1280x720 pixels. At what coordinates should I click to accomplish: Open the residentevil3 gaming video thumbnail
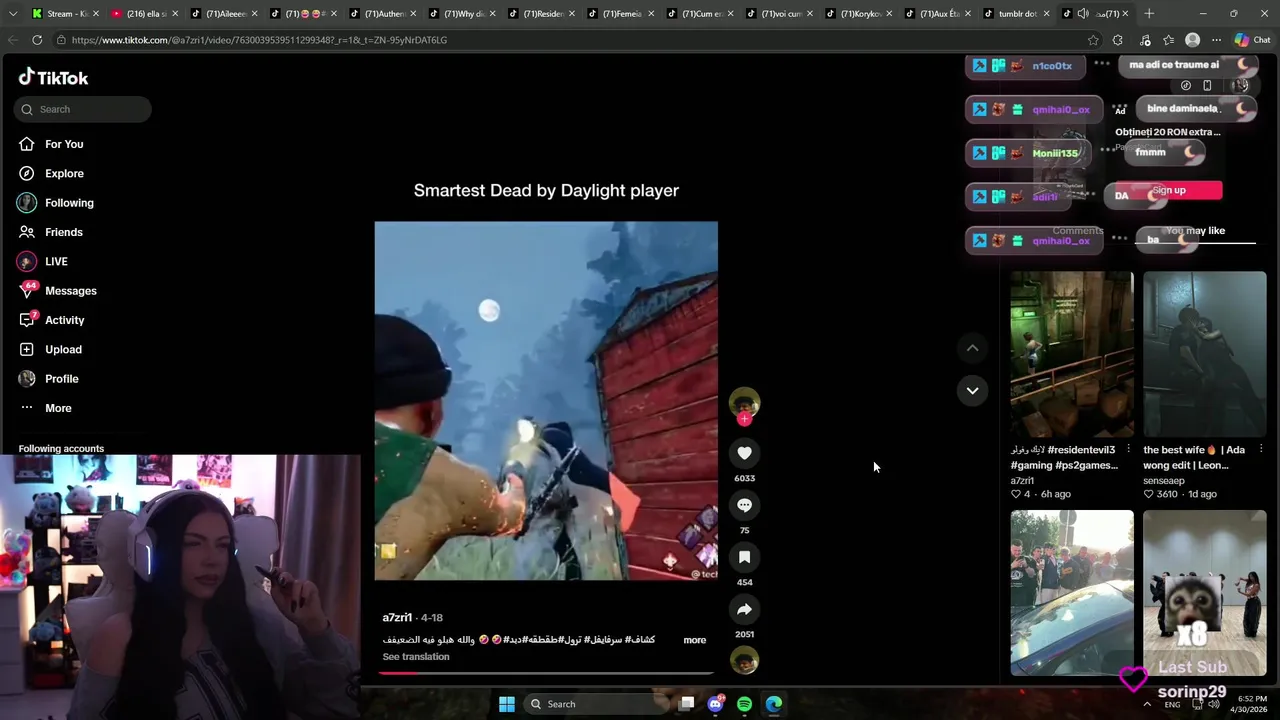point(1072,354)
